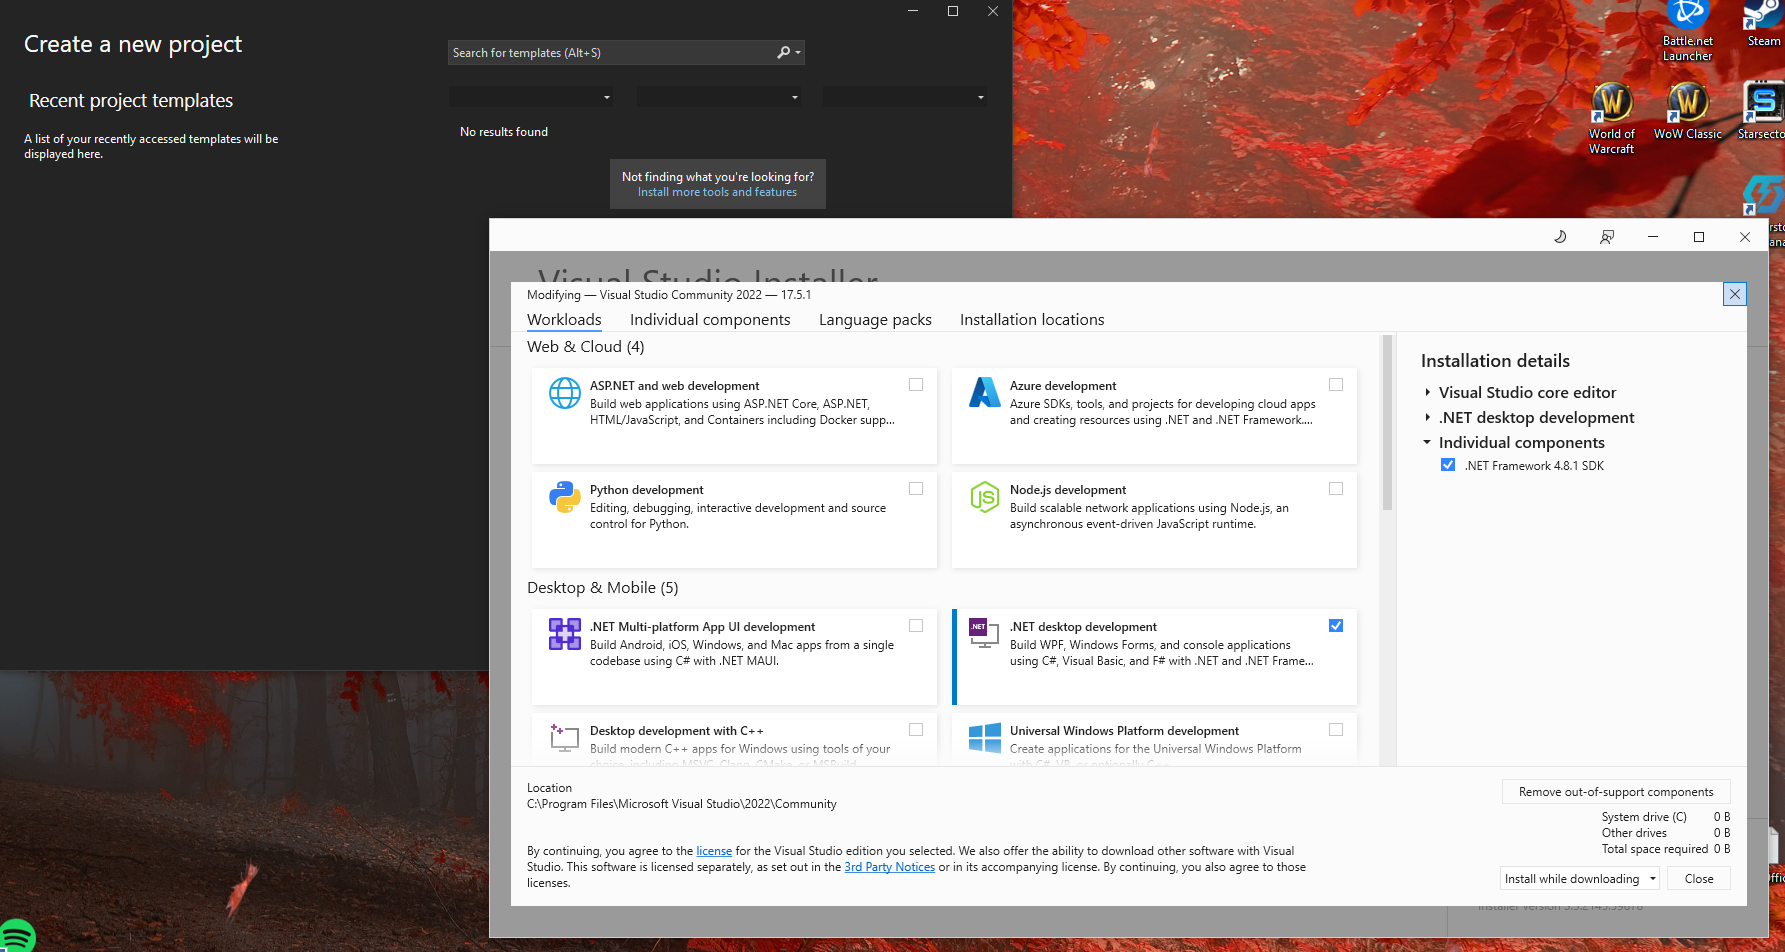1785x952 pixels.
Task: Open WoW Classic desktop icon
Action: 1688,111
